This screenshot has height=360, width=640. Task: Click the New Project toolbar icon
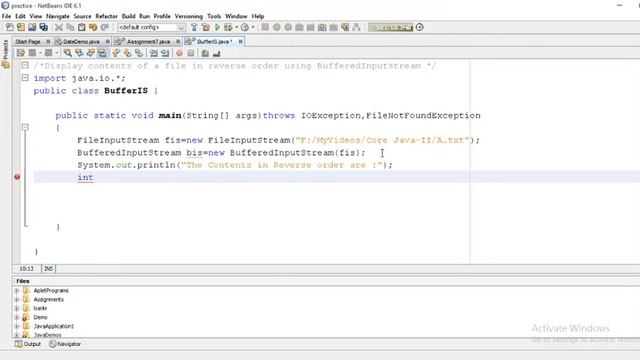pos(21,27)
